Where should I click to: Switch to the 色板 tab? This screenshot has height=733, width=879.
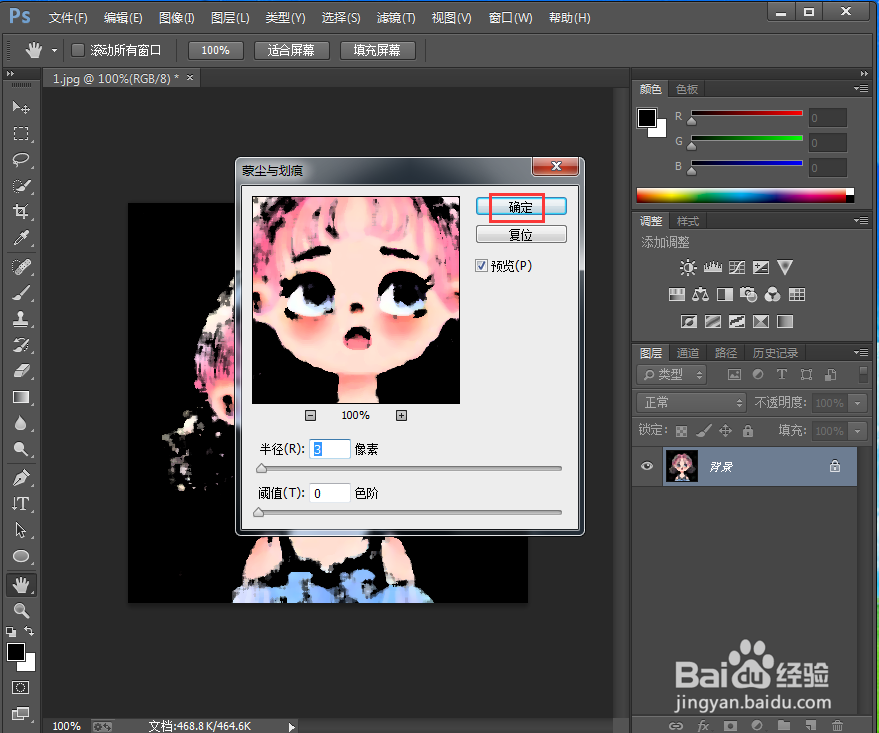tap(687, 89)
